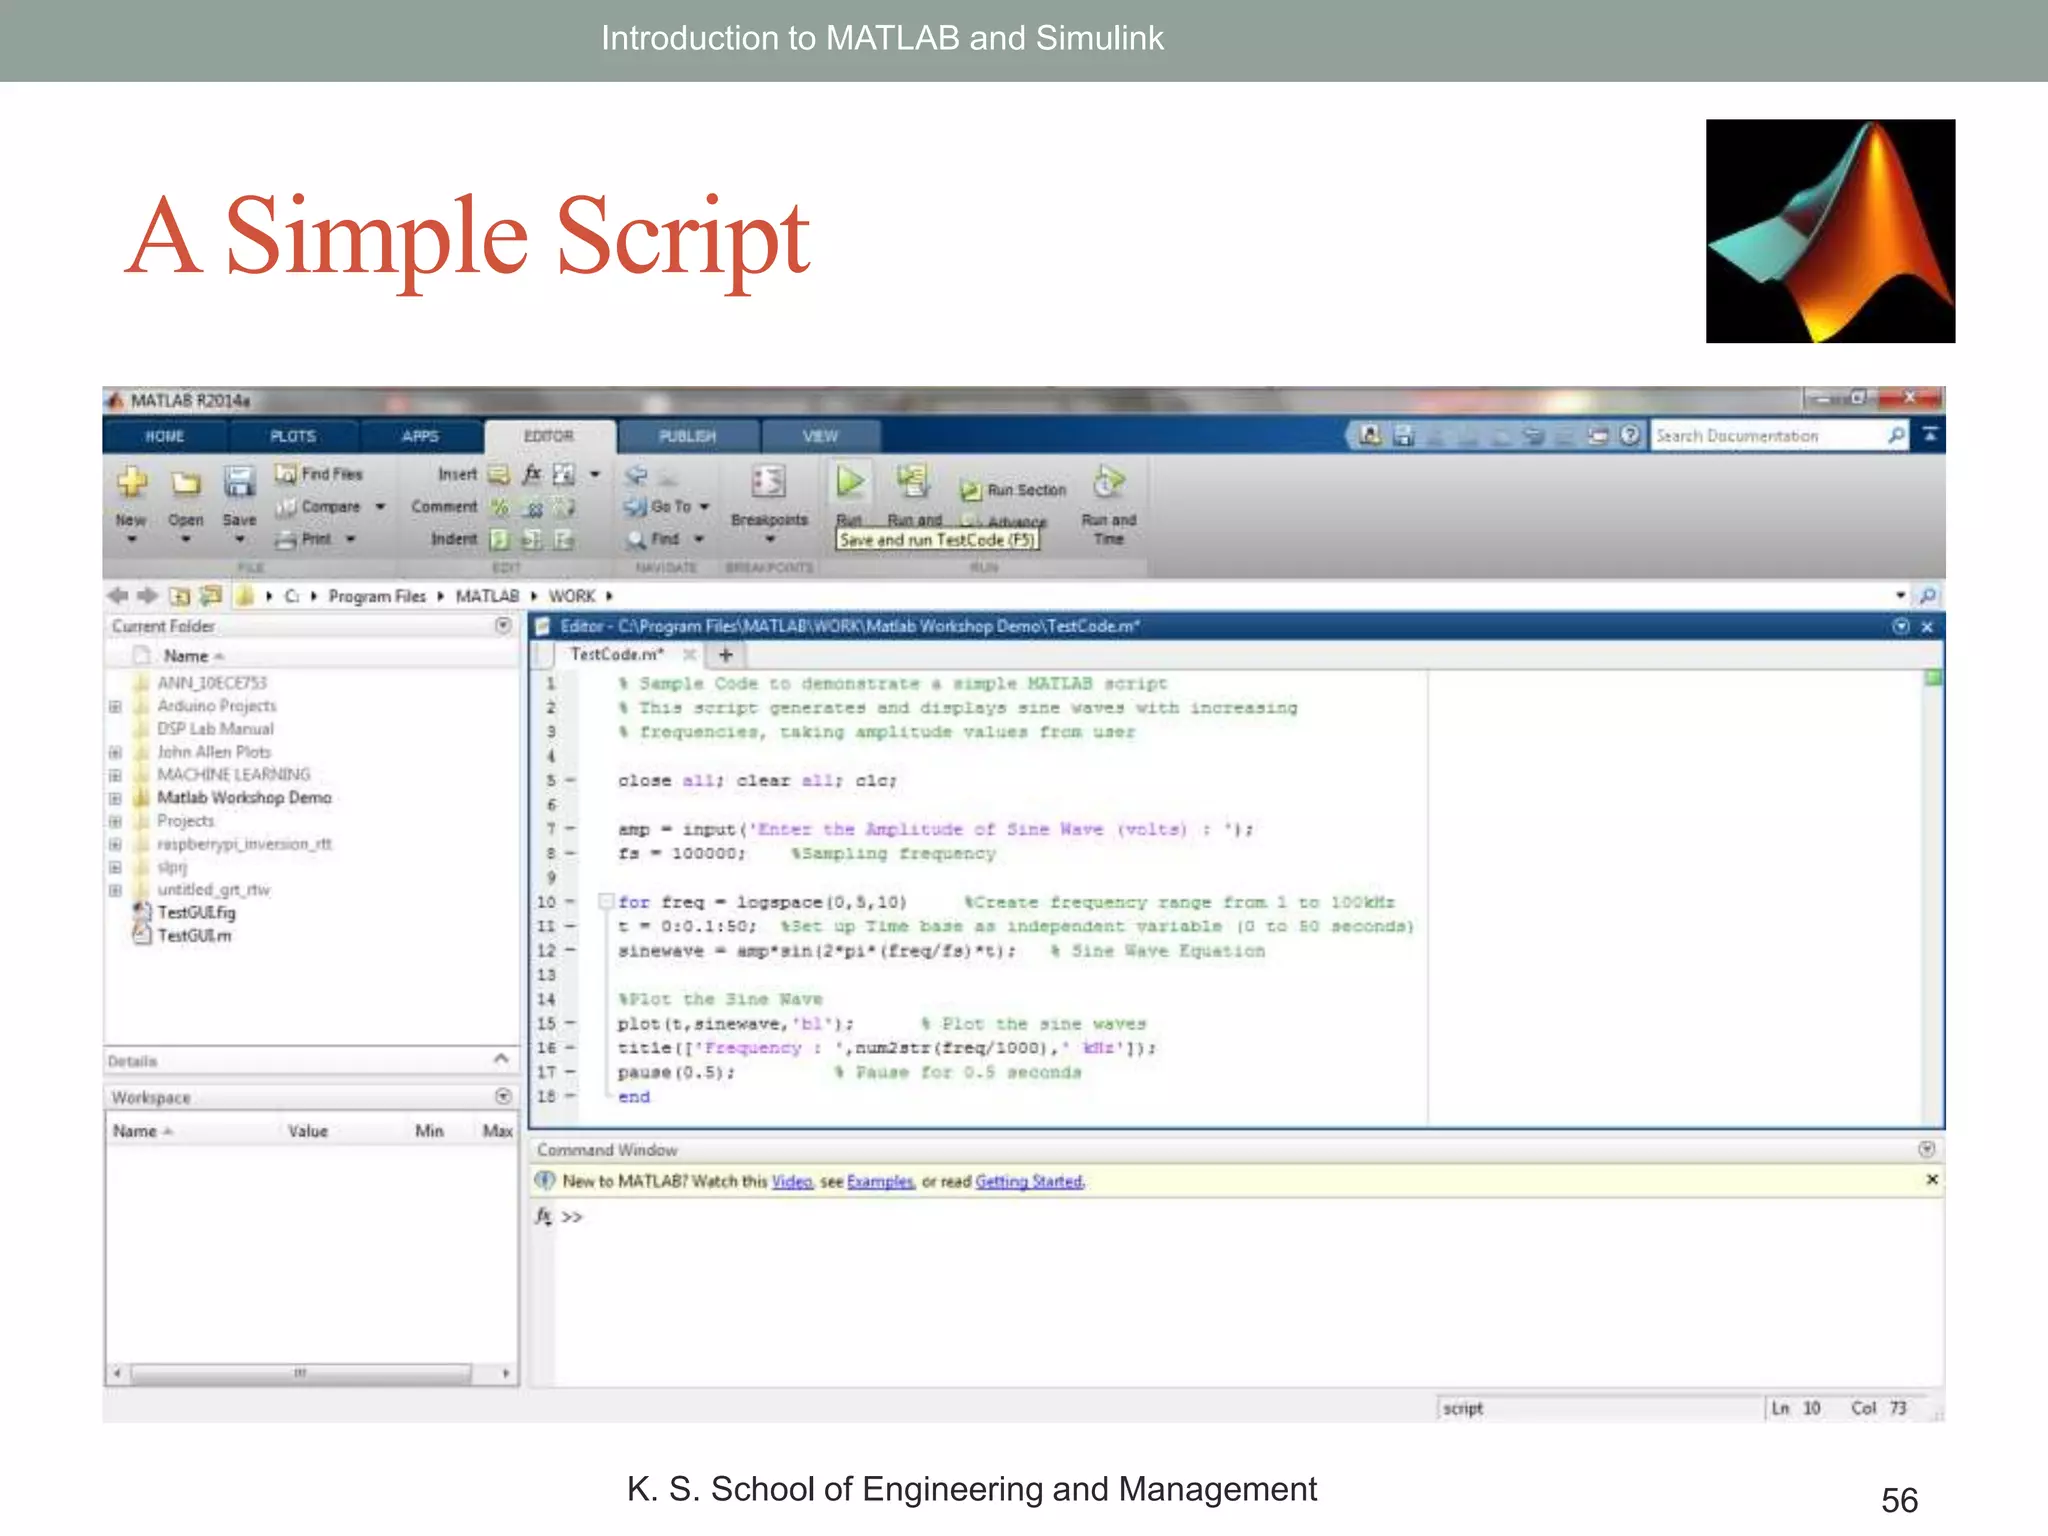Open the Workspace panel actions menu
Image resolution: width=2048 pixels, height=1536 pixels.
pos(503,1097)
